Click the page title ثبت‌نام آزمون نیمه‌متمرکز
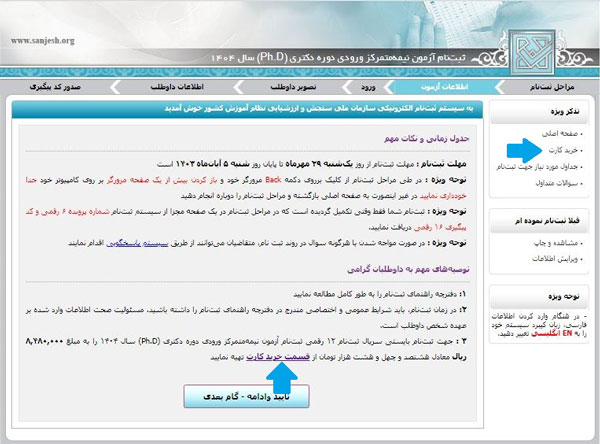The height and width of the screenshot is (444, 600). (x=338, y=58)
